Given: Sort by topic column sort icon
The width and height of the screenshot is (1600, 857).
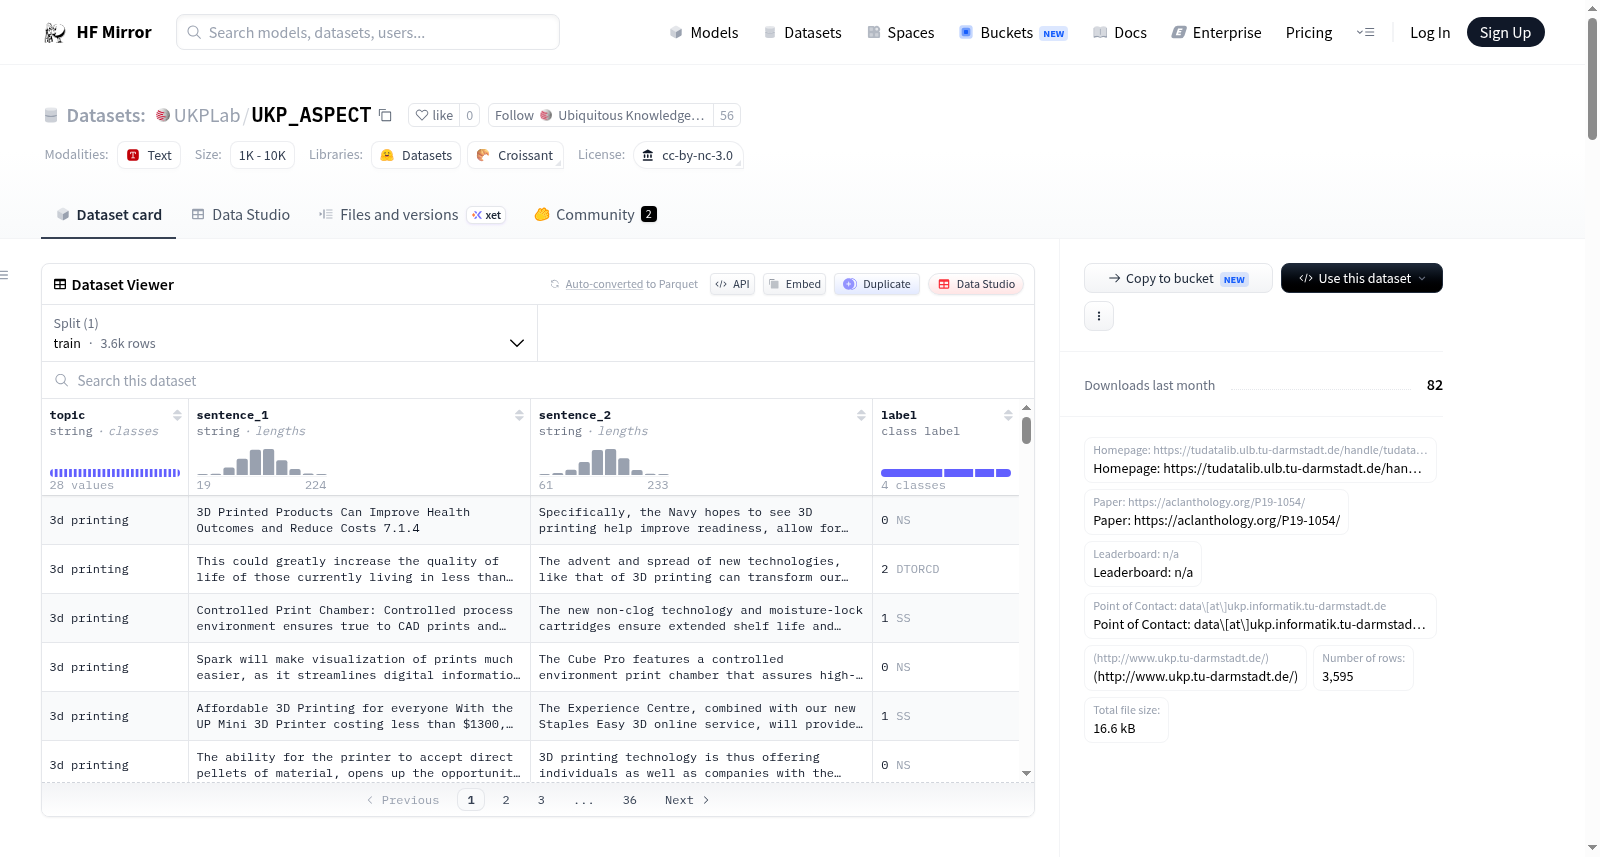Looking at the screenshot, I should coord(177,415).
